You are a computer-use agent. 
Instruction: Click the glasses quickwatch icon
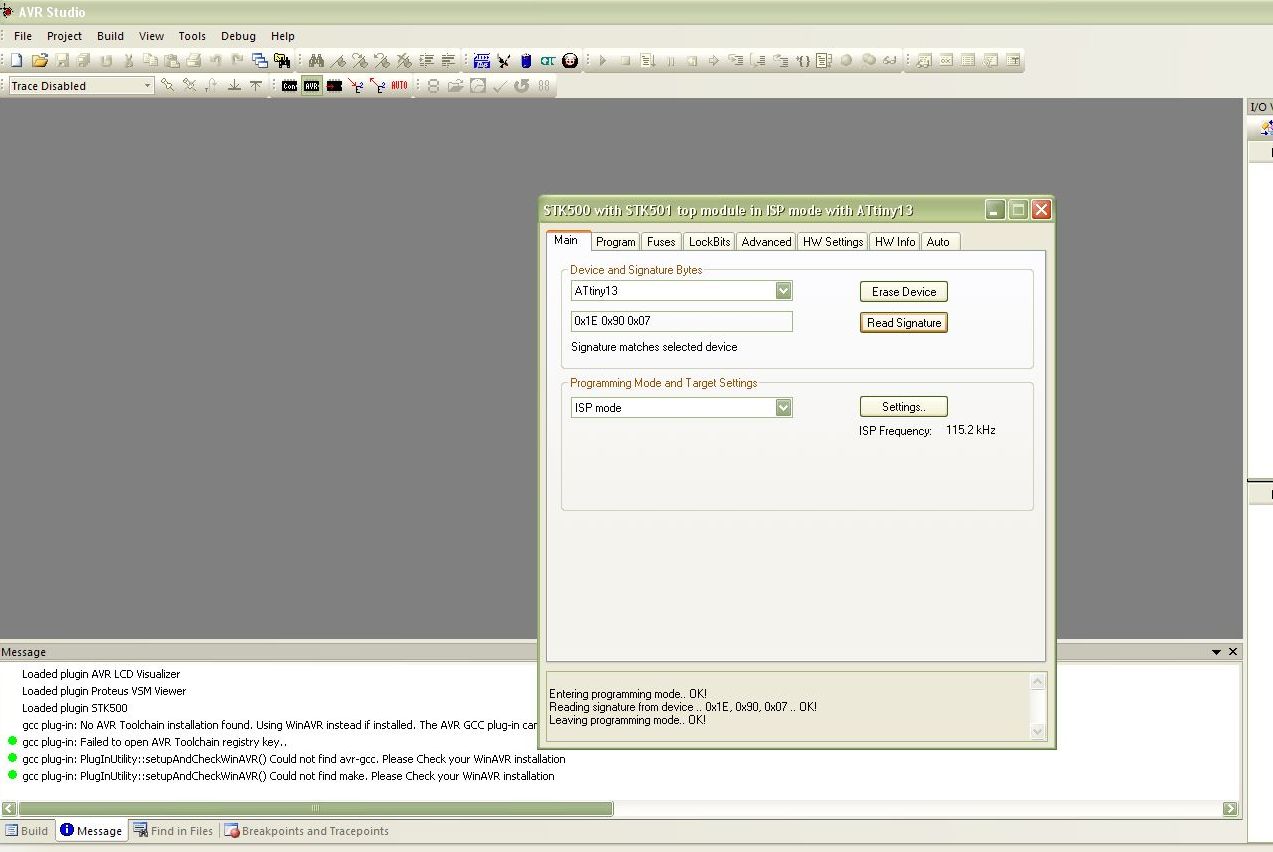click(889, 60)
